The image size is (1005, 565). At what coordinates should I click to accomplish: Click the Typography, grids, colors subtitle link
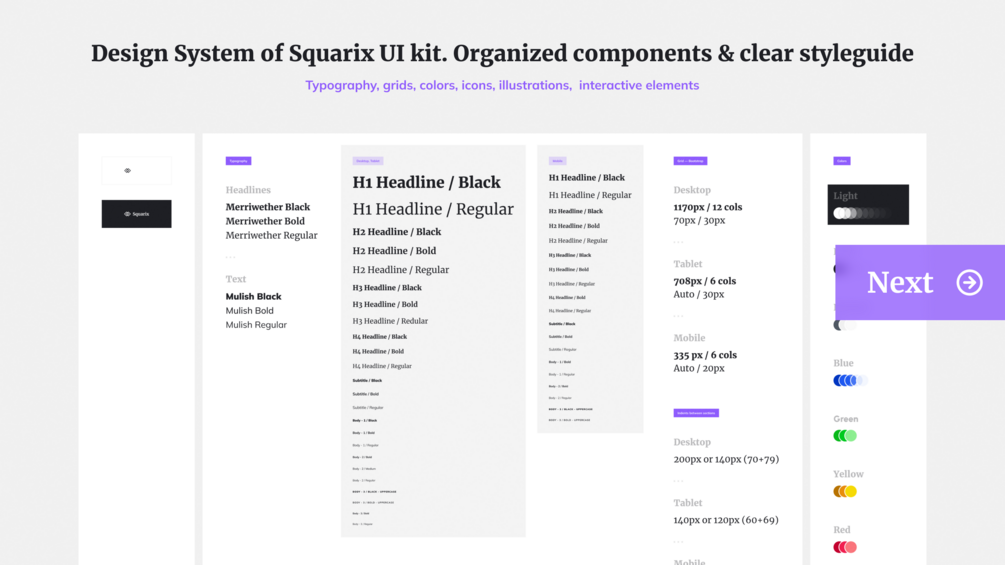click(x=502, y=85)
